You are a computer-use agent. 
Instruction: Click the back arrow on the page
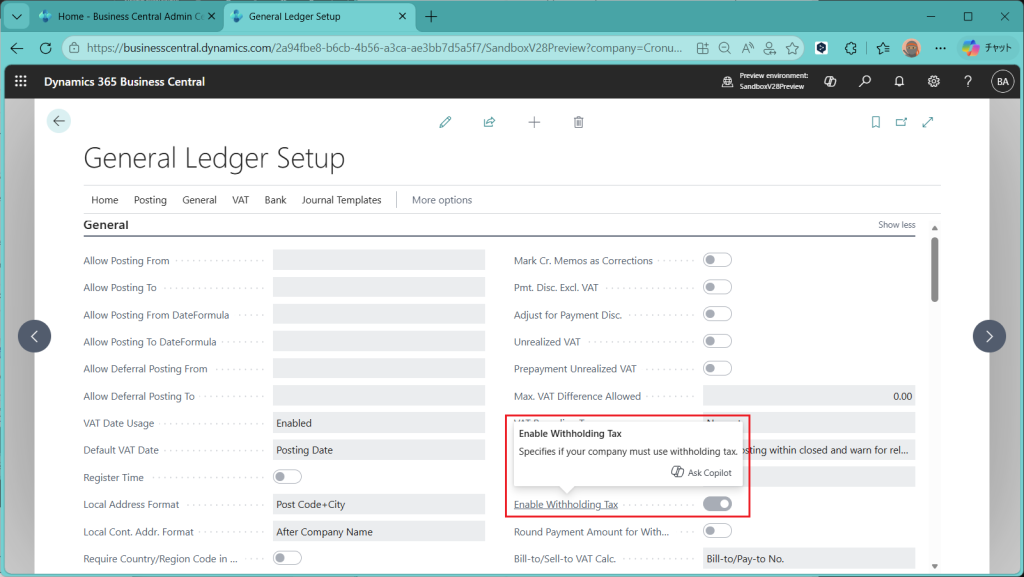[59, 121]
